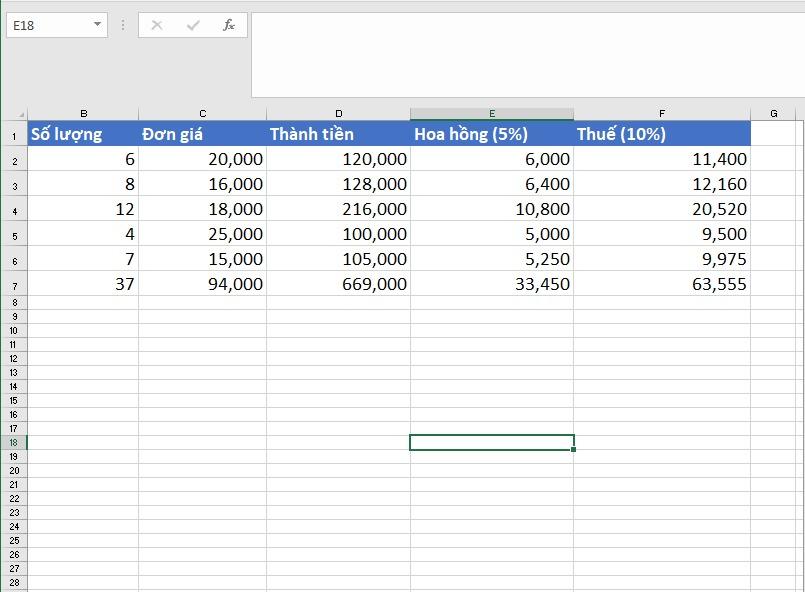805x592 pixels.
Task: Select row 7 header
Action: click(x=16, y=284)
